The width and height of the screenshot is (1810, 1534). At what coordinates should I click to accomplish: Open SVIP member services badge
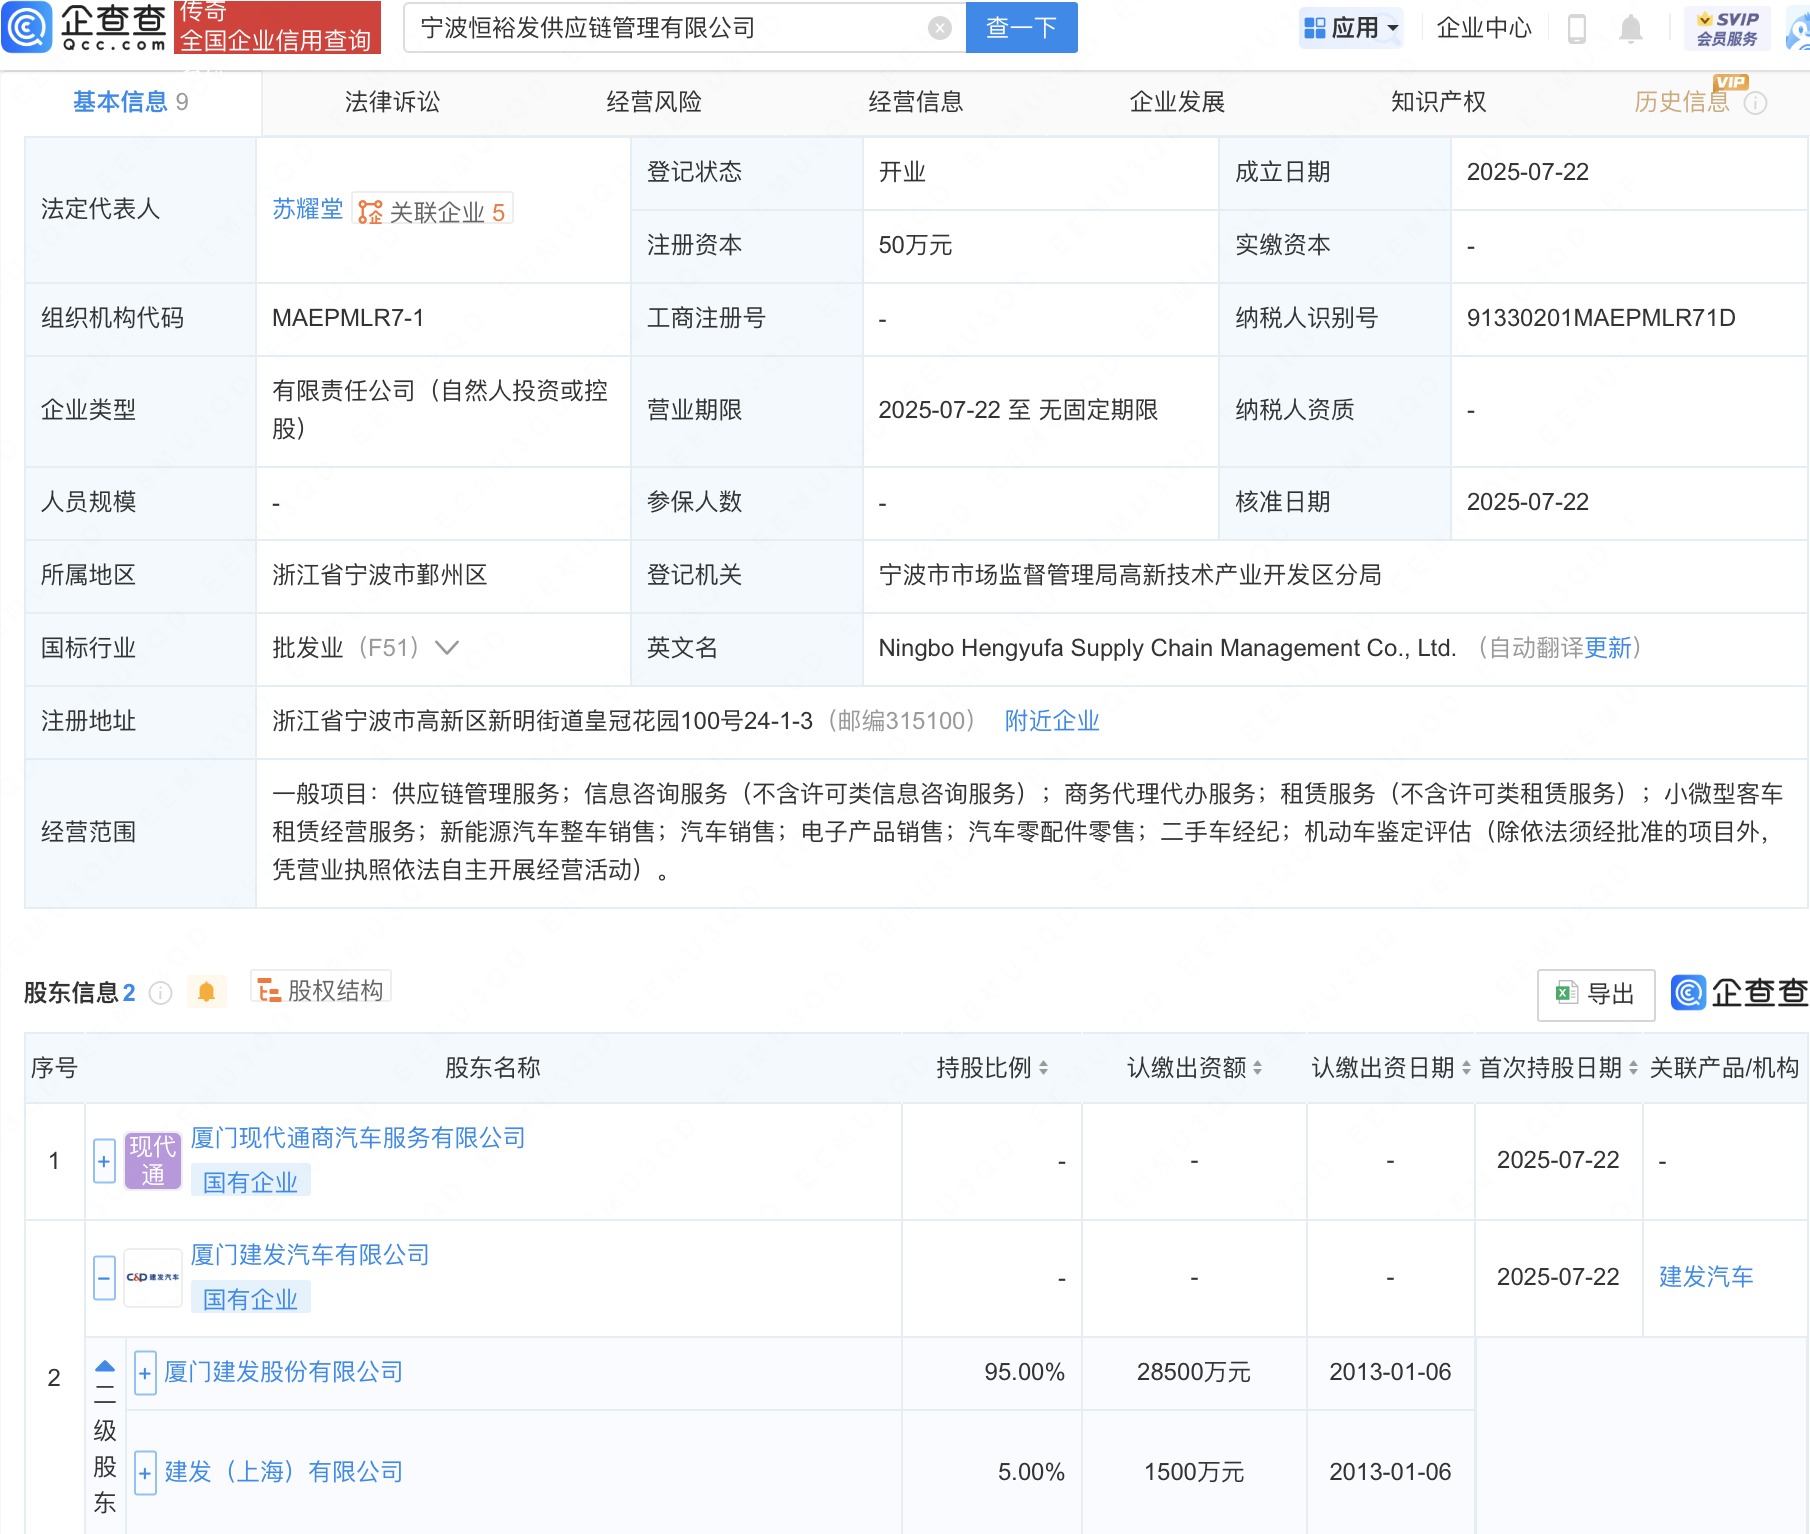(1727, 28)
